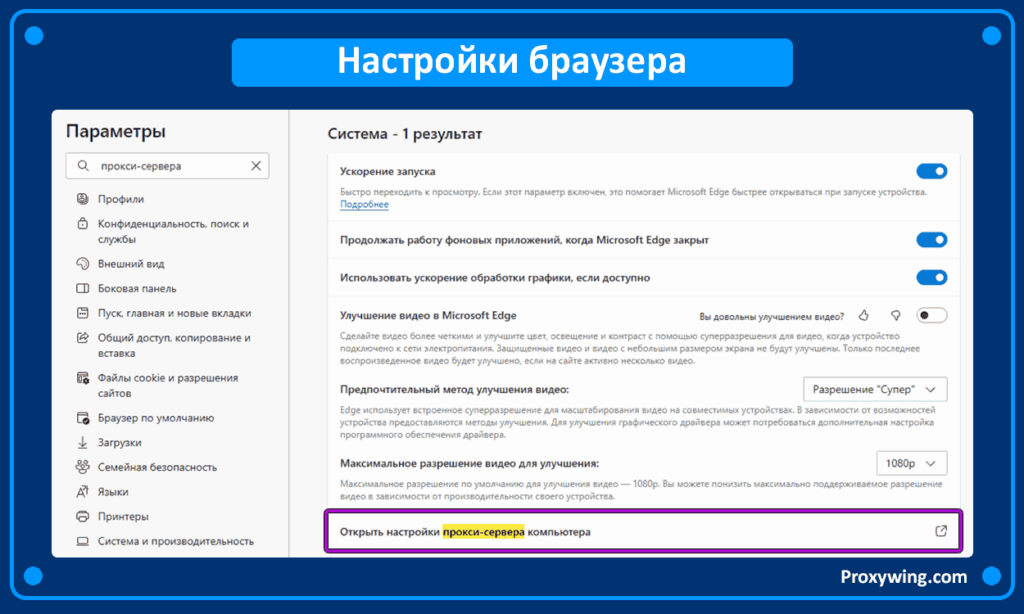The height and width of the screenshot is (614, 1024).
Task: Open the 1080p resolution dropdown
Action: (x=912, y=463)
